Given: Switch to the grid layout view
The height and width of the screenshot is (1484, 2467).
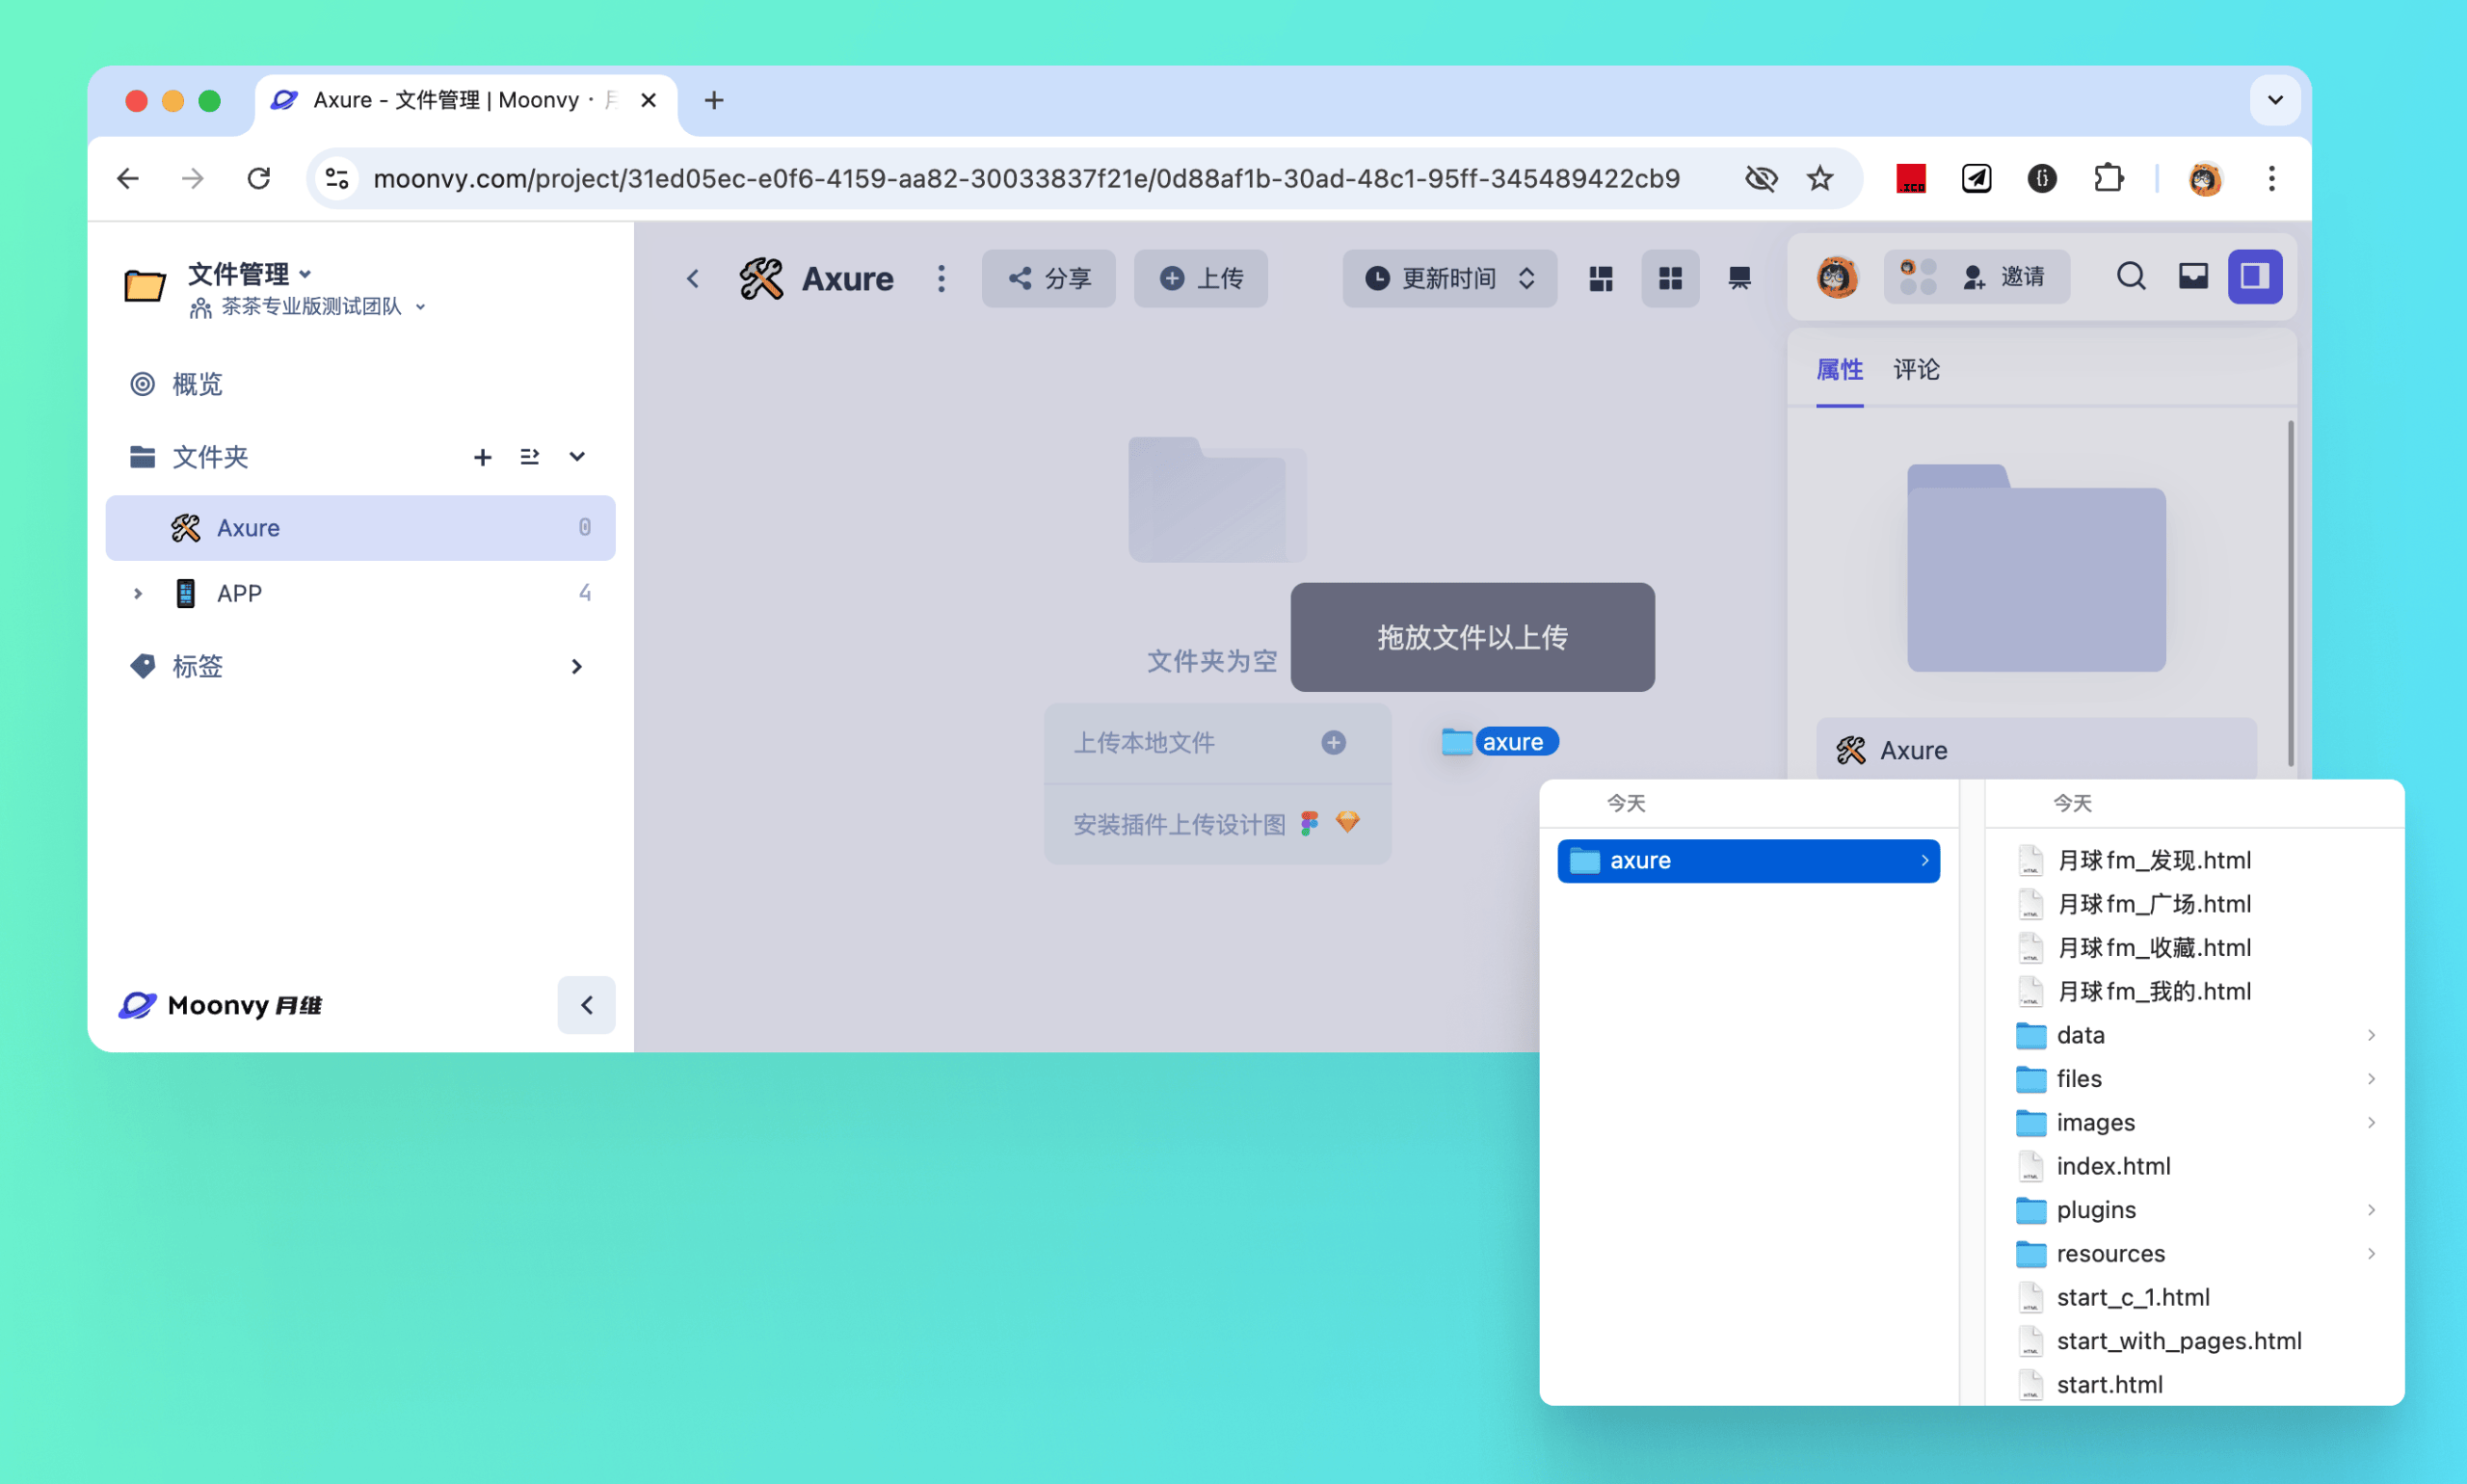Looking at the screenshot, I should [1670, 278].
